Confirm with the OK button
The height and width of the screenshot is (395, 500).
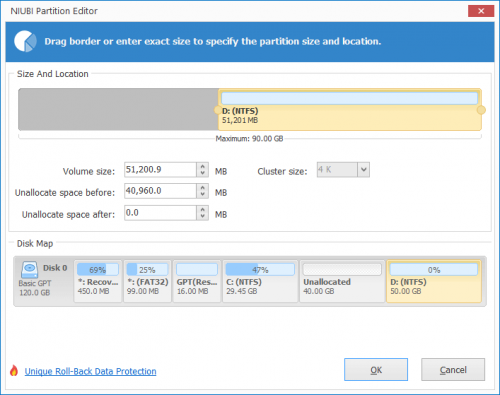(376, 370)
